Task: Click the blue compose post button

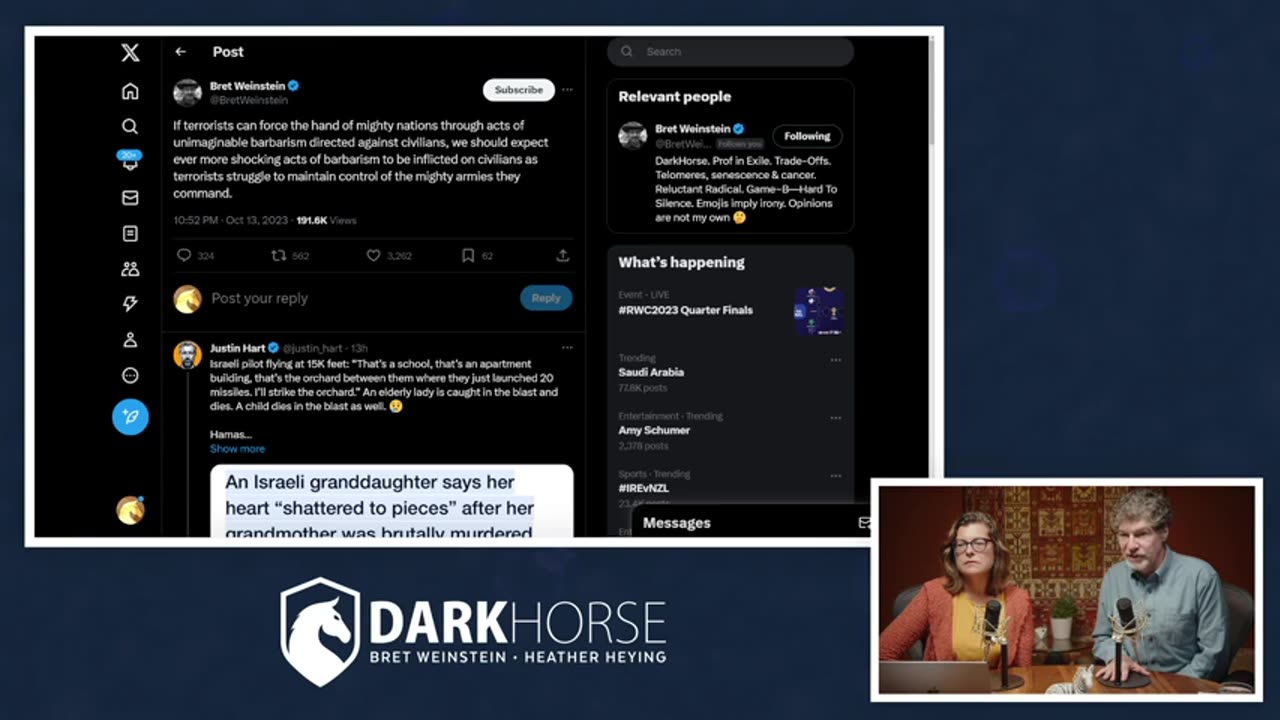Action: (130, 416)
